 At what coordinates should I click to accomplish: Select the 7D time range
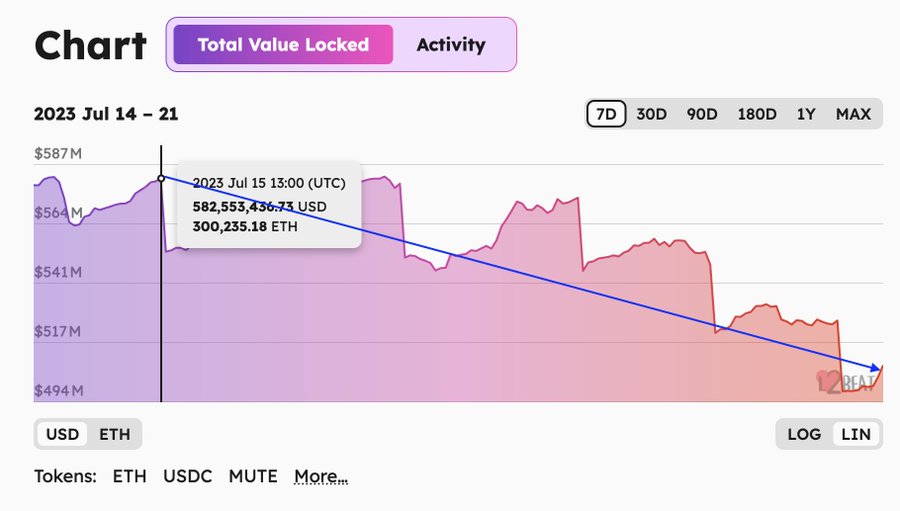point(606,114)
